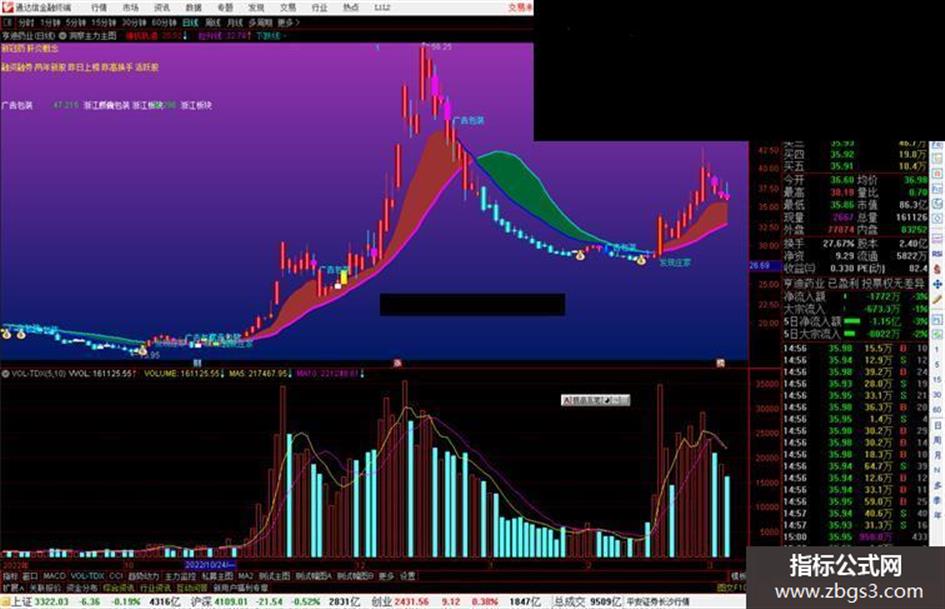Select the MA2 indicator tab
This screenshot has width=945, height=609.
tap(245, 576)
